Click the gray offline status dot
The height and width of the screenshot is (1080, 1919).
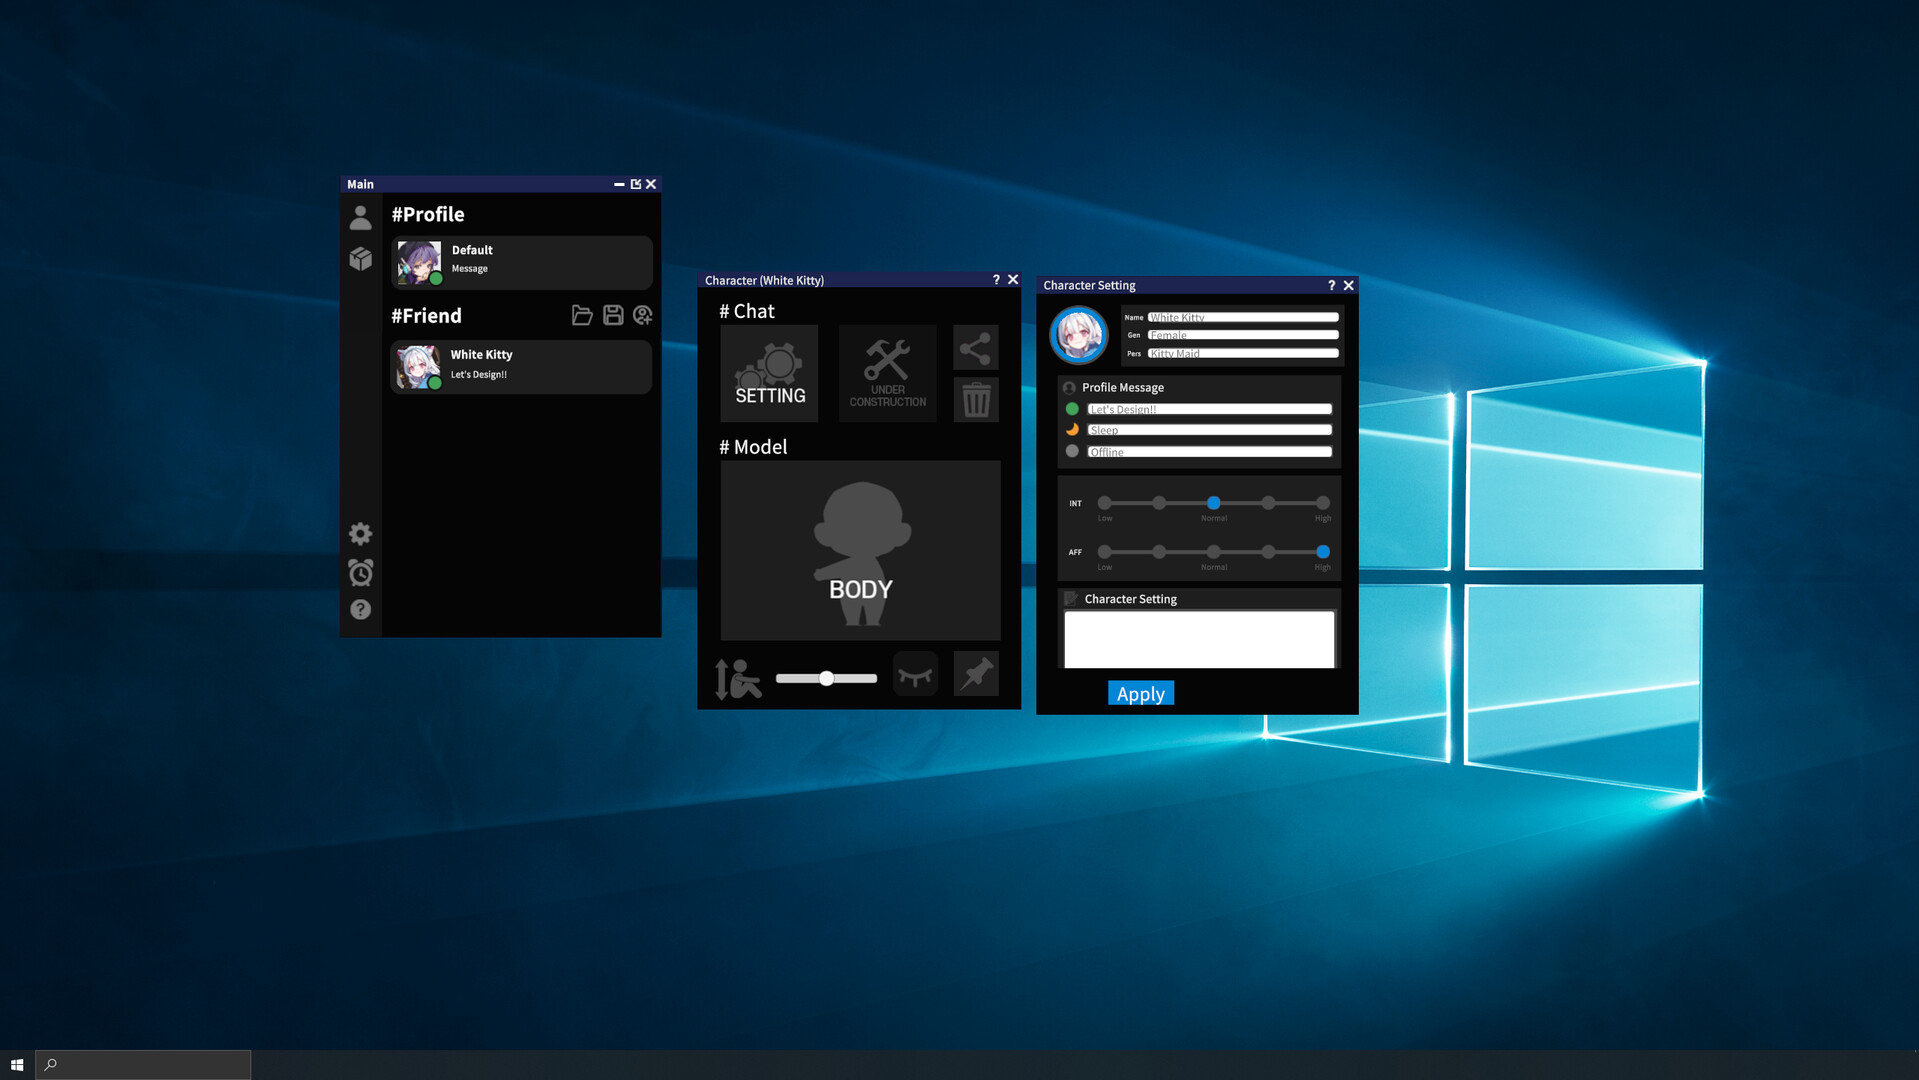click(x=1072, y=451)
